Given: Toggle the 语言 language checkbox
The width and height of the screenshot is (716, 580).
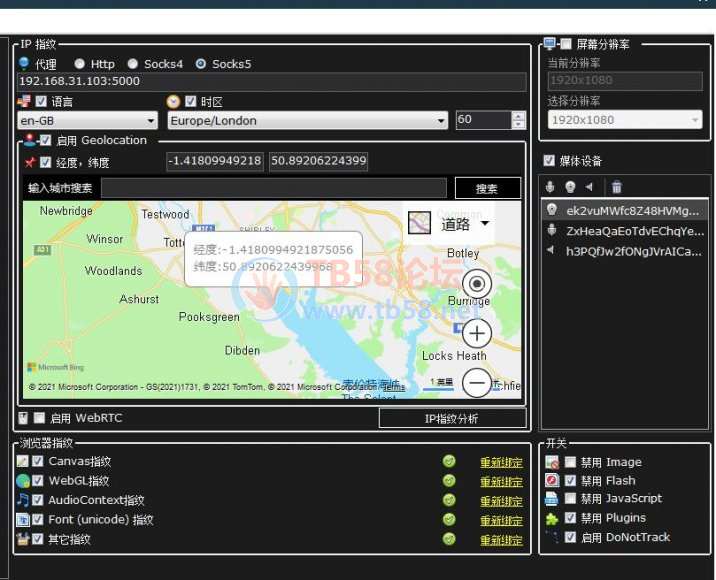Looking at the screenshot, I should coord(41,101).
